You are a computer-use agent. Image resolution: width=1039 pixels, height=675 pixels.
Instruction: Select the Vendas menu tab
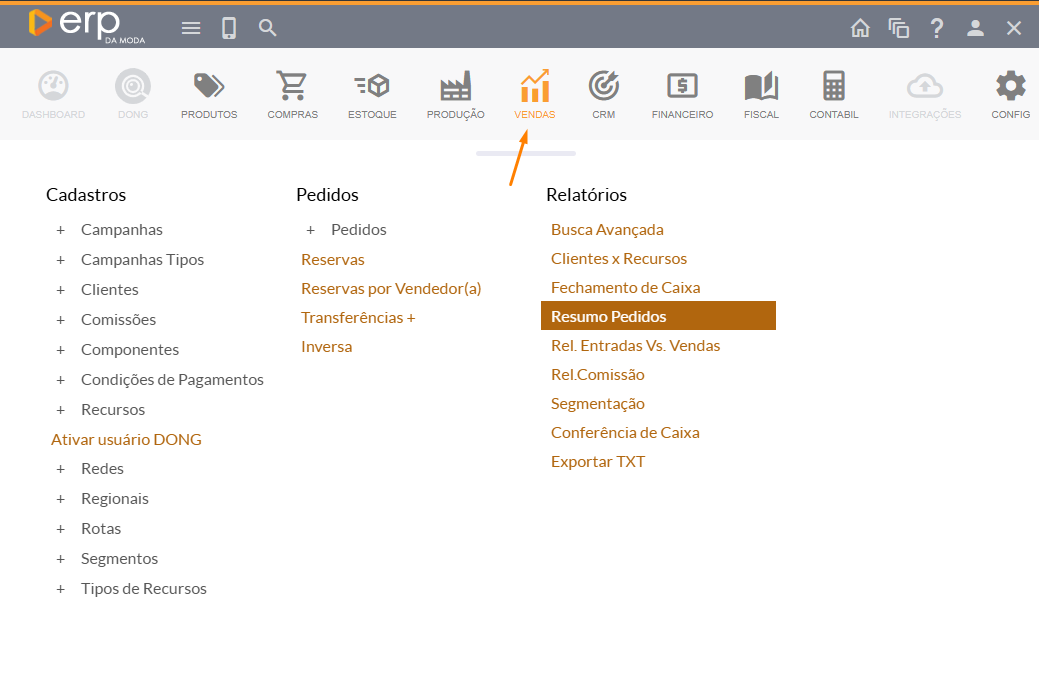(x=535, y=87)
